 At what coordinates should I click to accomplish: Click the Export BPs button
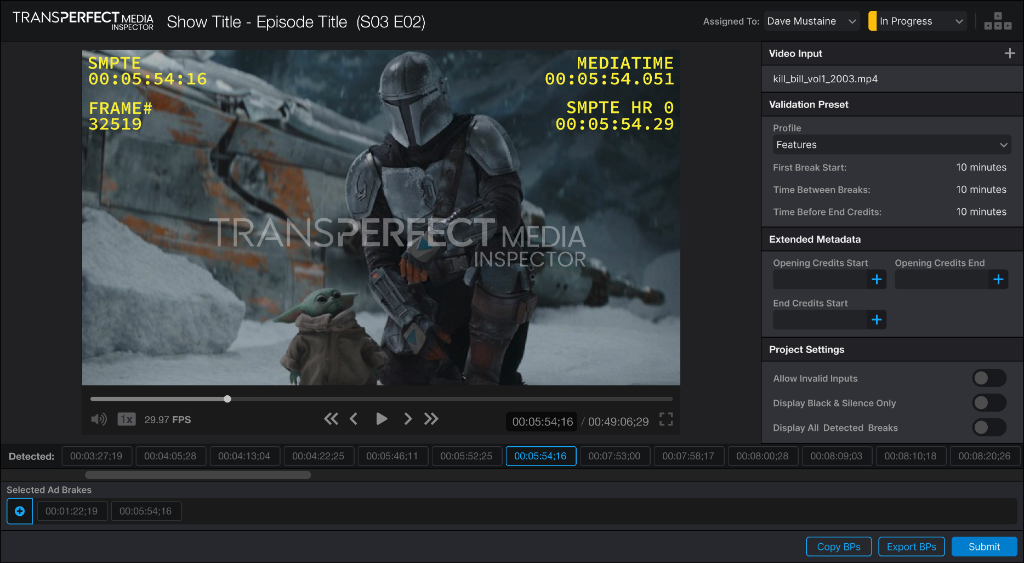(x=911, y=547)
